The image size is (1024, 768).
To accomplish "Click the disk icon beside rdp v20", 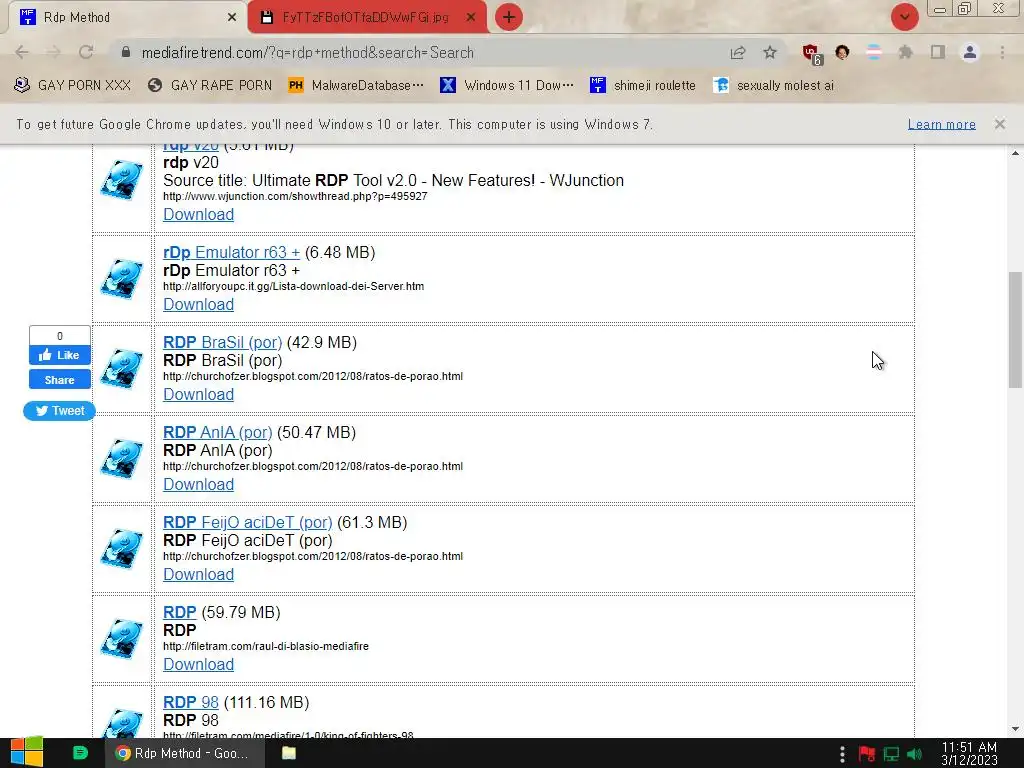I will click(x=122, y=180).
